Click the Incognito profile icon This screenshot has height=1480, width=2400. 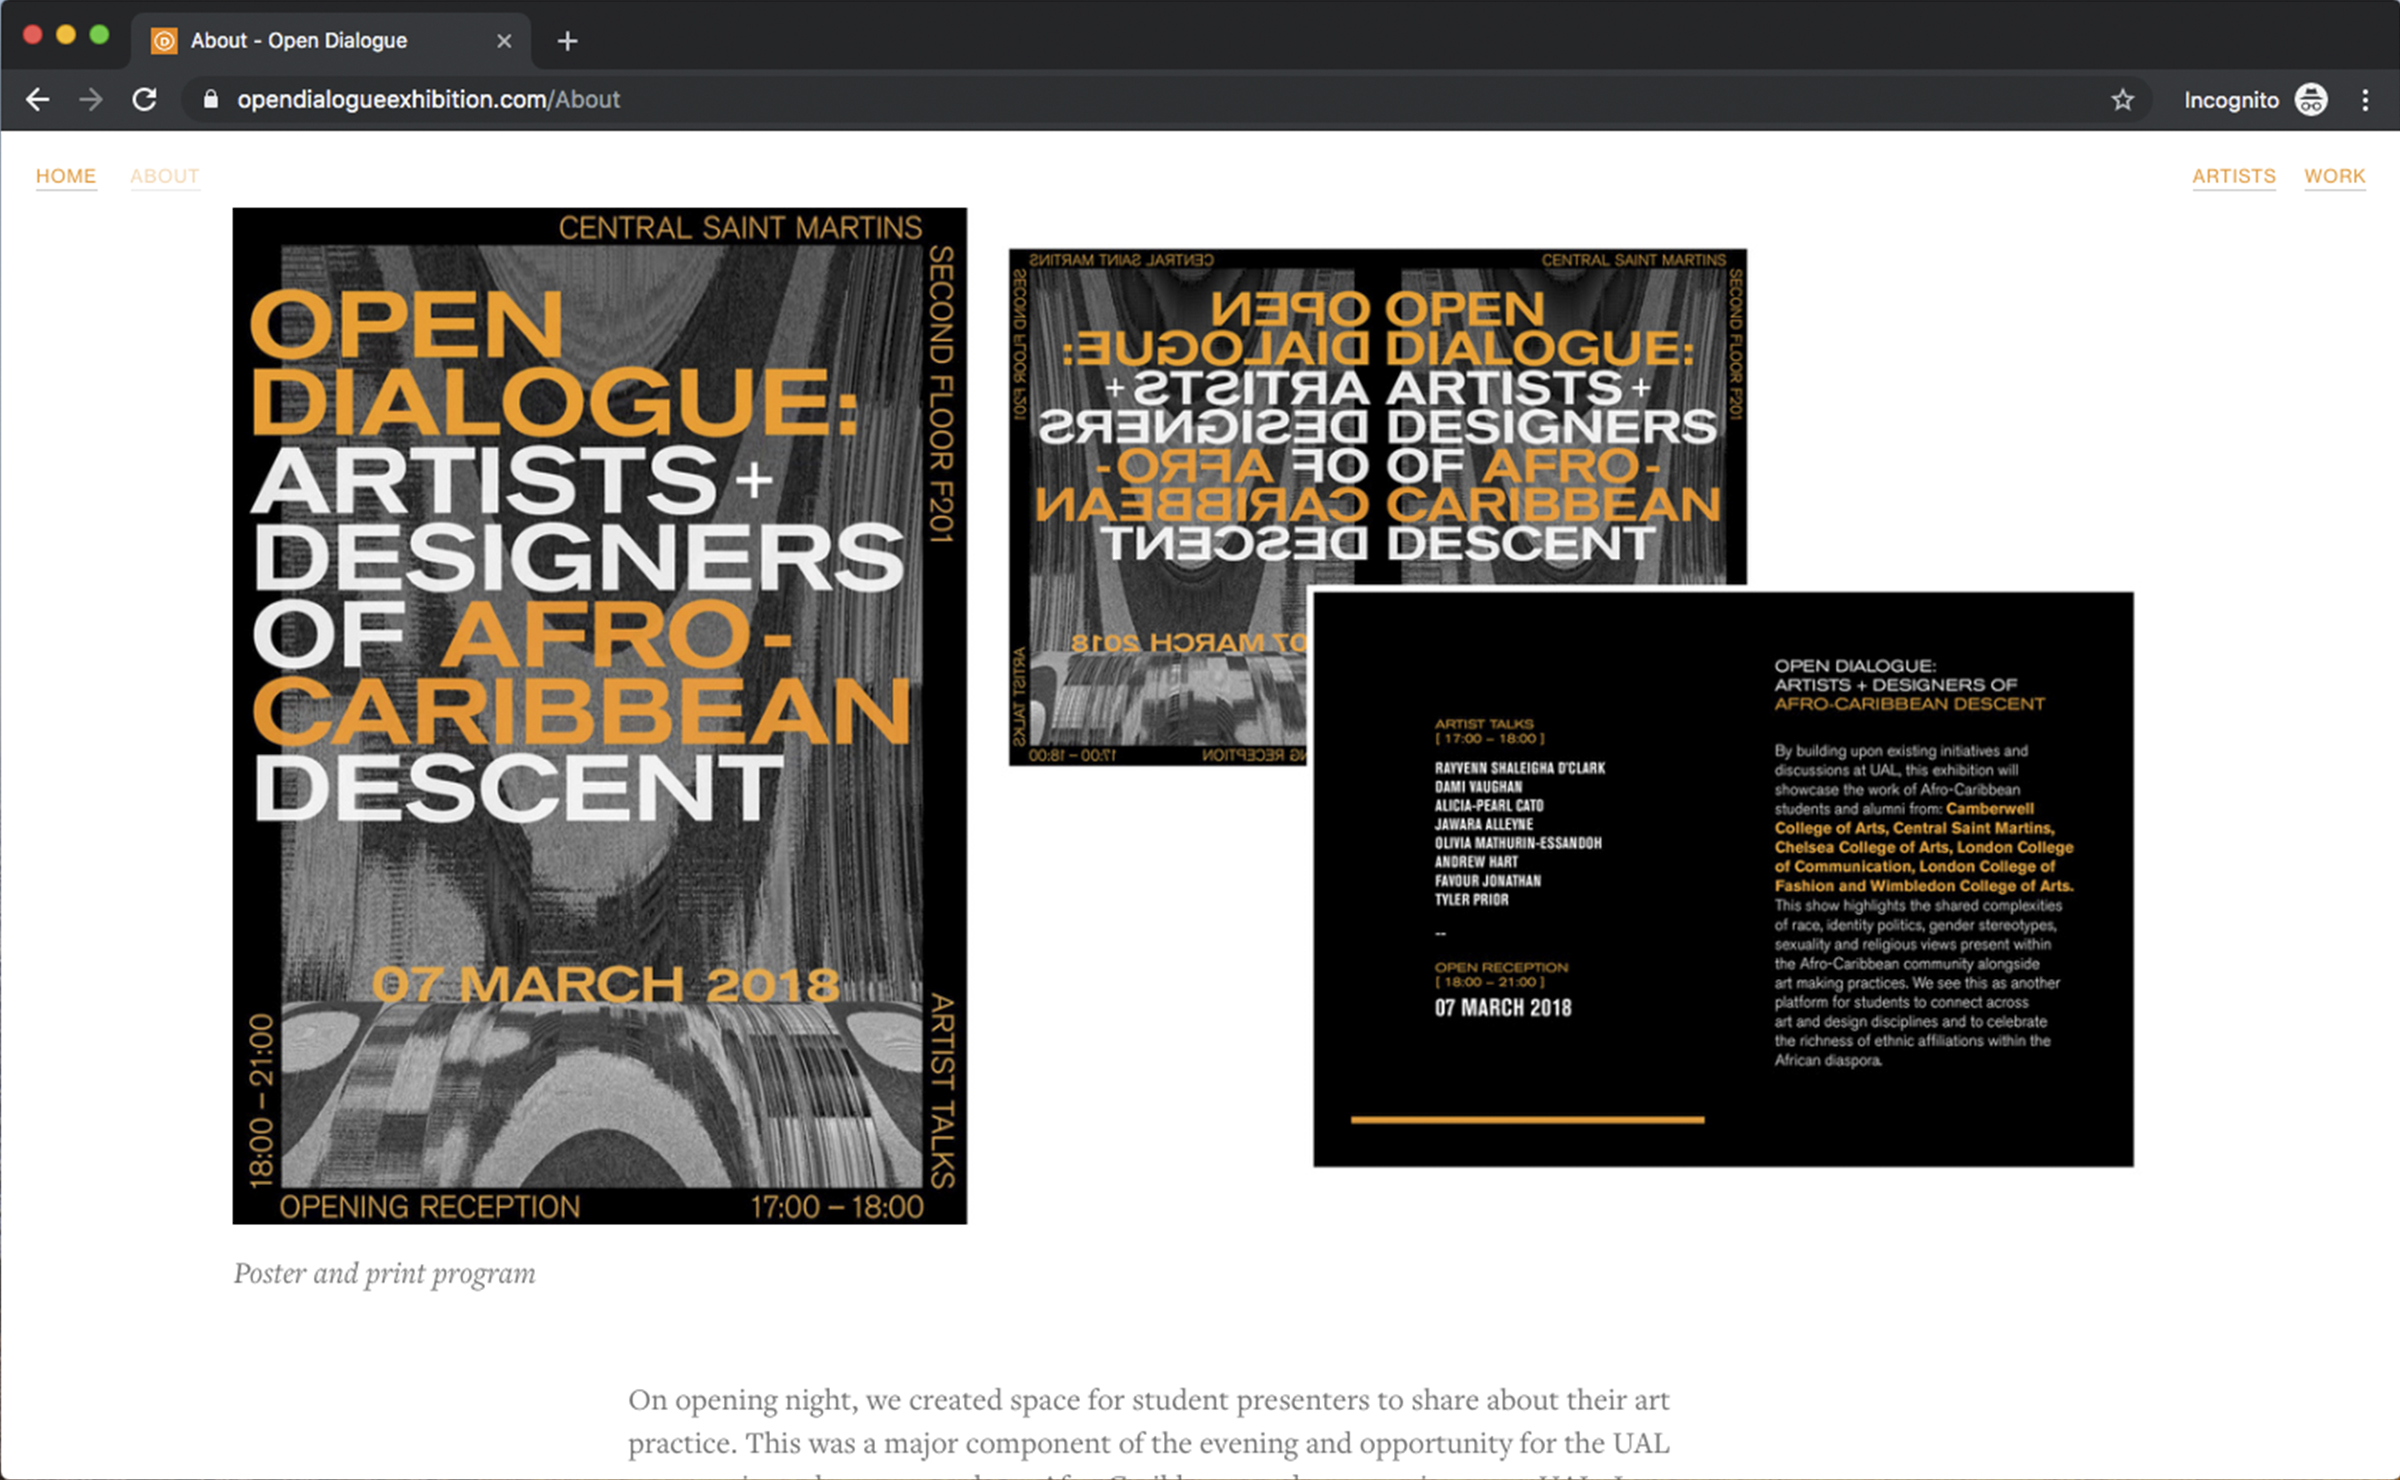click(2311, 100)
